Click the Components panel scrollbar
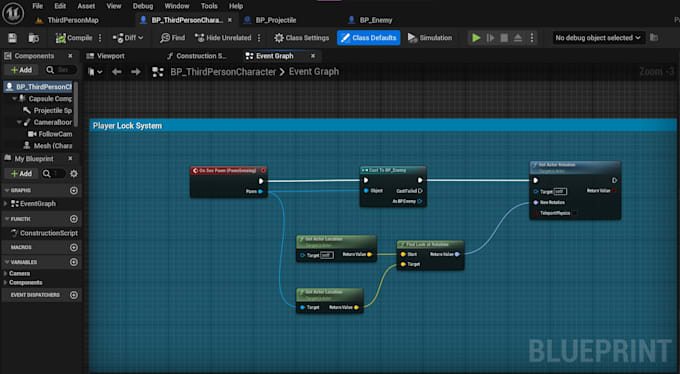Viewport: 680px width, 374px height. coord(76,104)
